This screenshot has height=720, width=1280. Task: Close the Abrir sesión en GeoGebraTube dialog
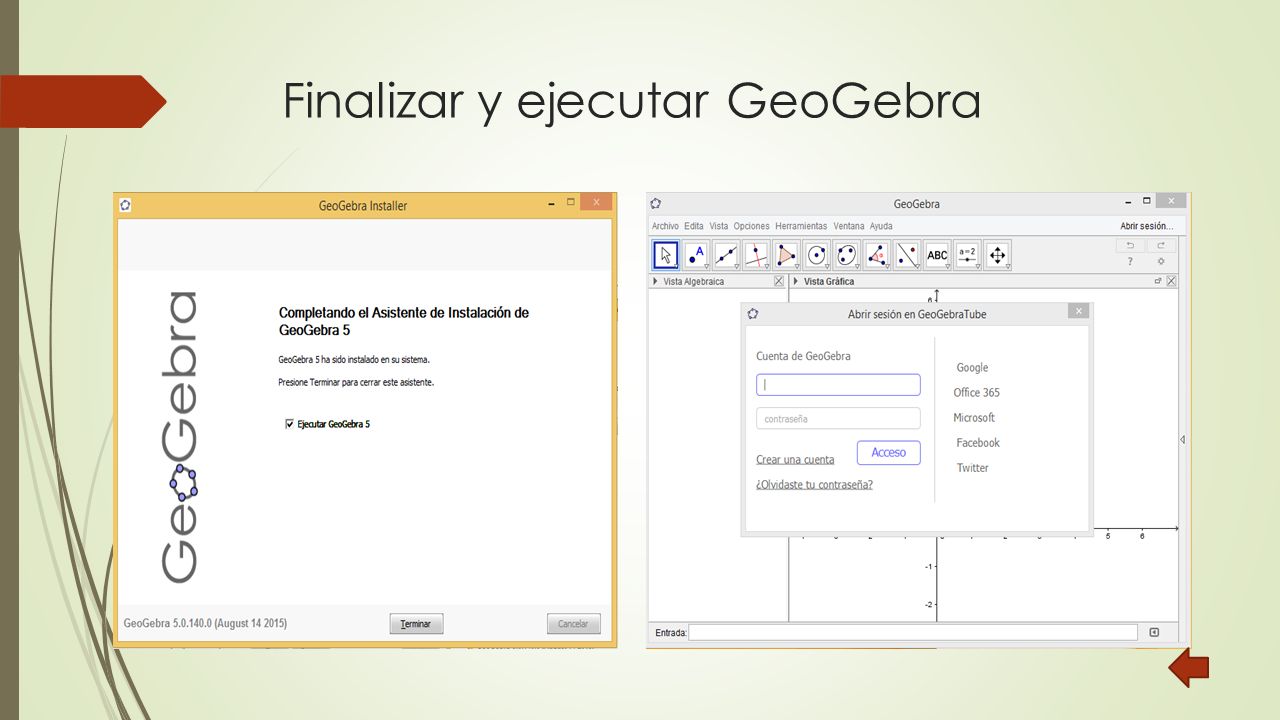pos(1078,312)
